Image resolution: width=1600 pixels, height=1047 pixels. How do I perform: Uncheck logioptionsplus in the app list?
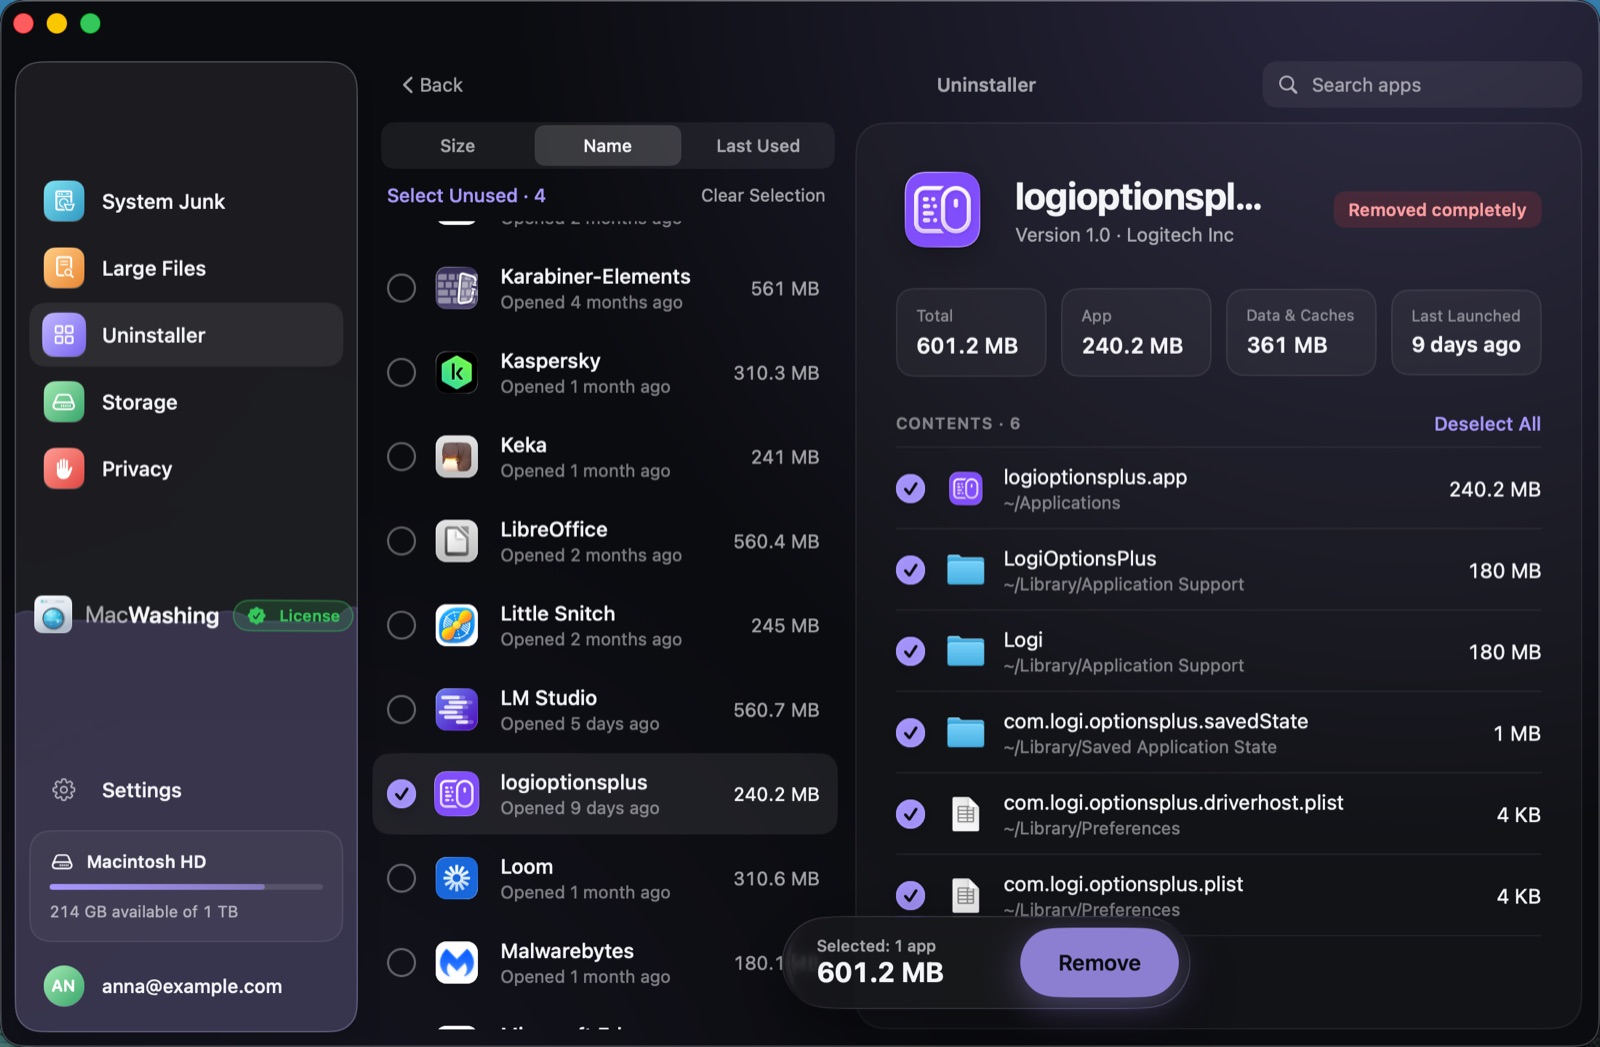coord(401,794)
